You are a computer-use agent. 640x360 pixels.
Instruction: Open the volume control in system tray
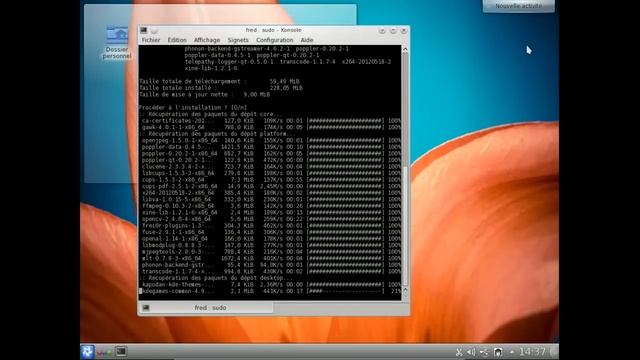click(x=471, y=352)
